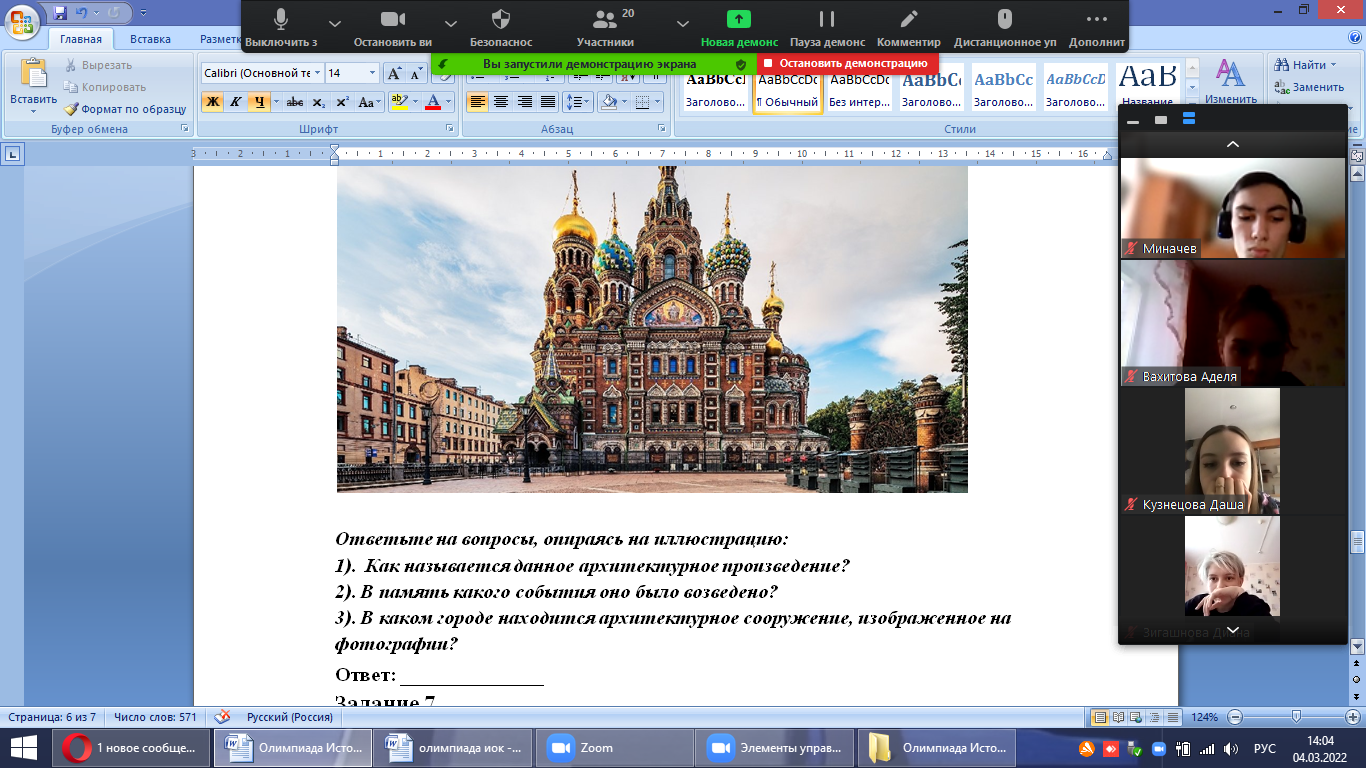Start a new share (Новая демонстрация)
1366x768 pixels.
(x=739, y=27)
